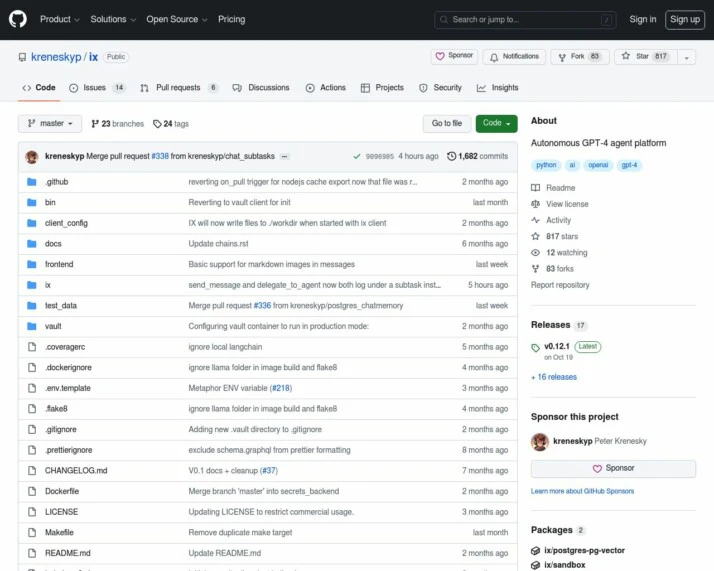
Task: Click the folder icon for vault
Action: [31, 326]
